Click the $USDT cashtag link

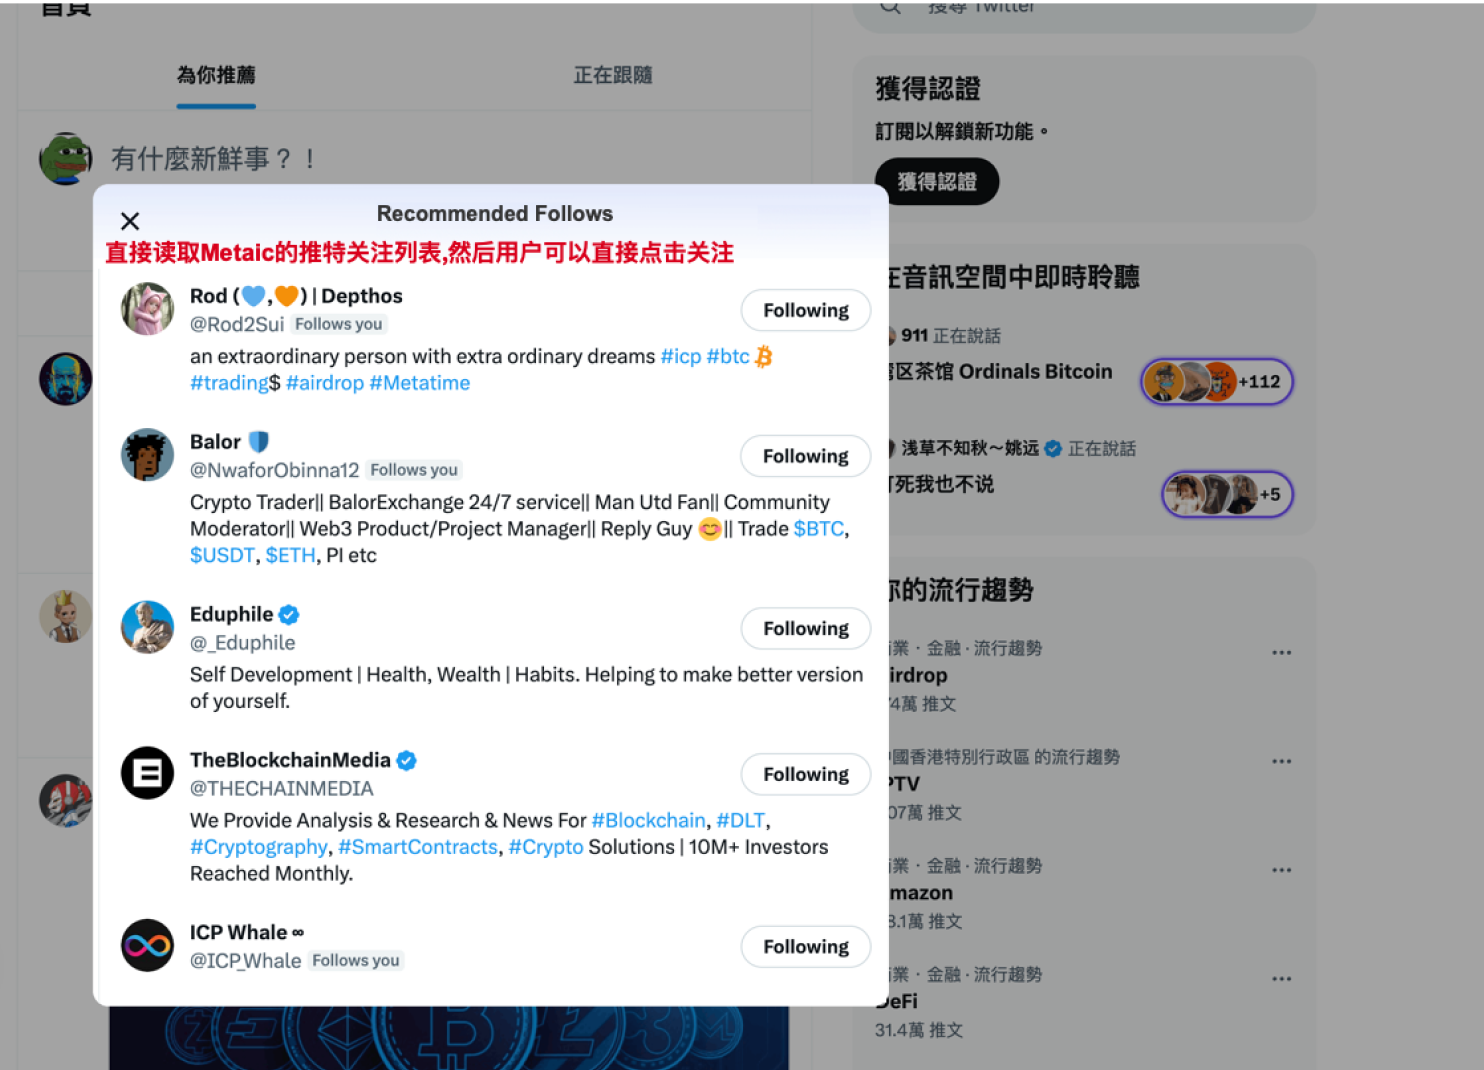pyautogui.click(x=222, y=555)
